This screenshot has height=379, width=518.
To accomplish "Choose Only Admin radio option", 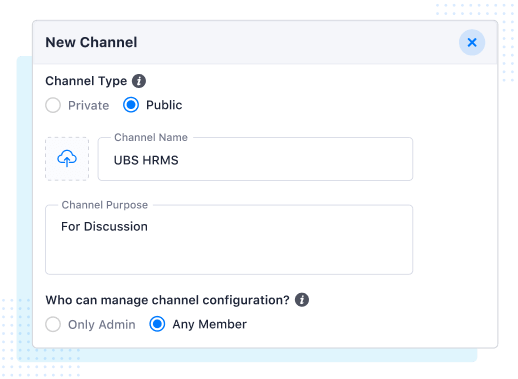I will [x=53, y=324].
